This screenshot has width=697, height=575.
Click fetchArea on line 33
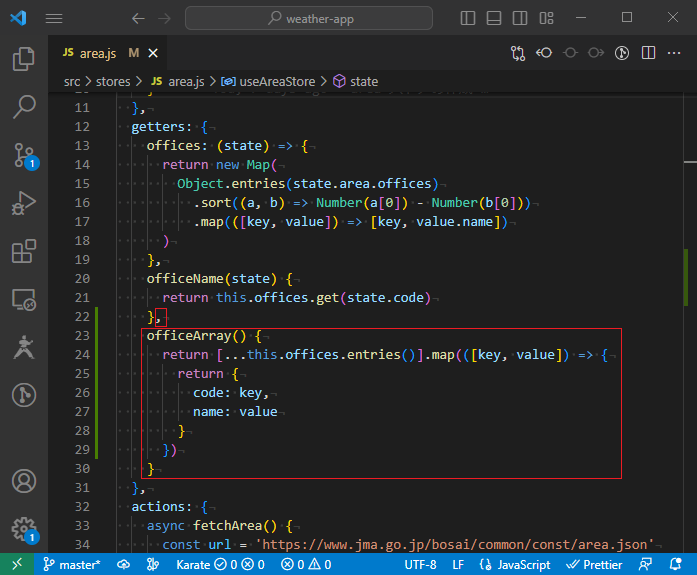pos(228,526)
